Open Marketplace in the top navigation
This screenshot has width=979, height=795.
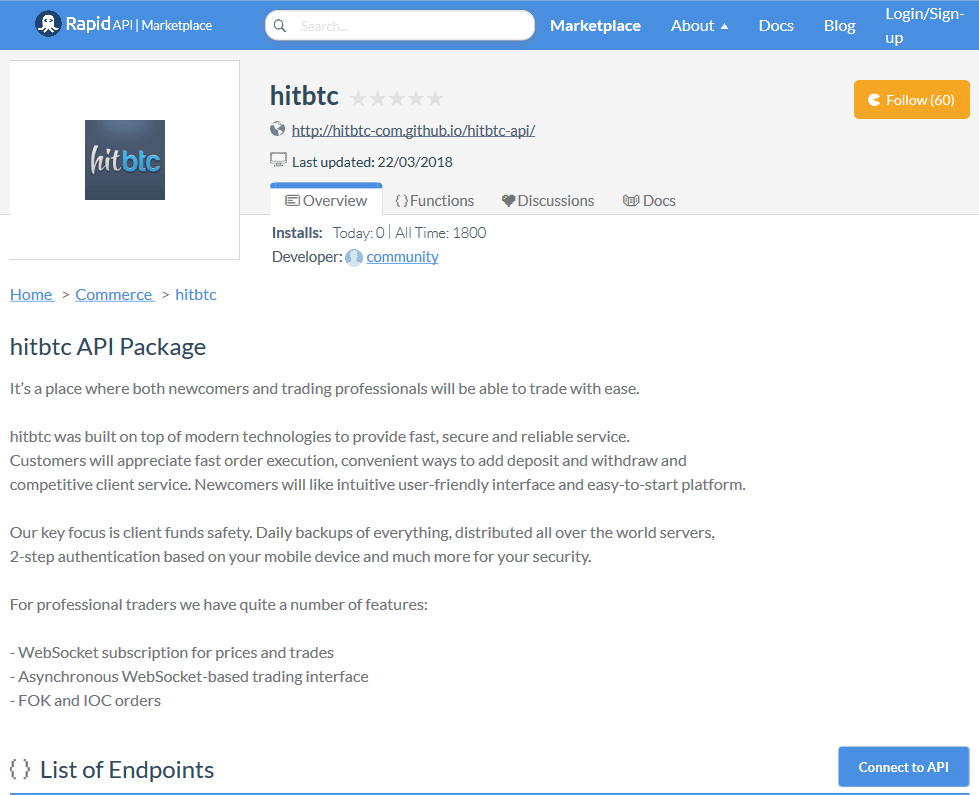595,26
